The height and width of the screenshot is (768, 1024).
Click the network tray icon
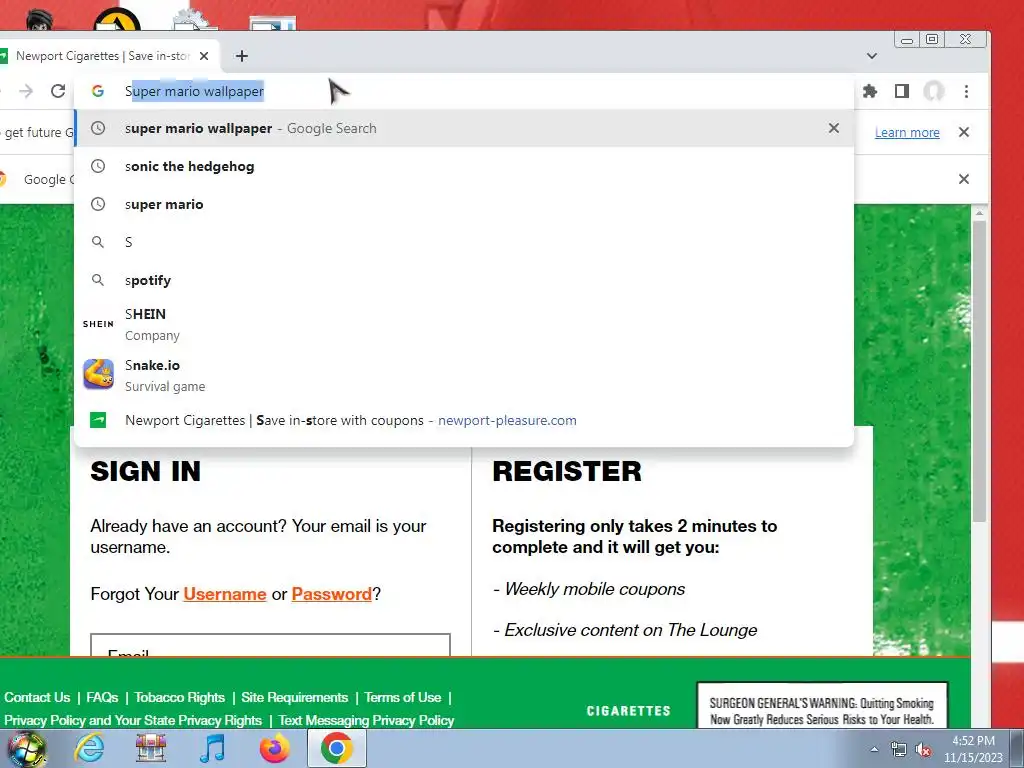[899, 750]
